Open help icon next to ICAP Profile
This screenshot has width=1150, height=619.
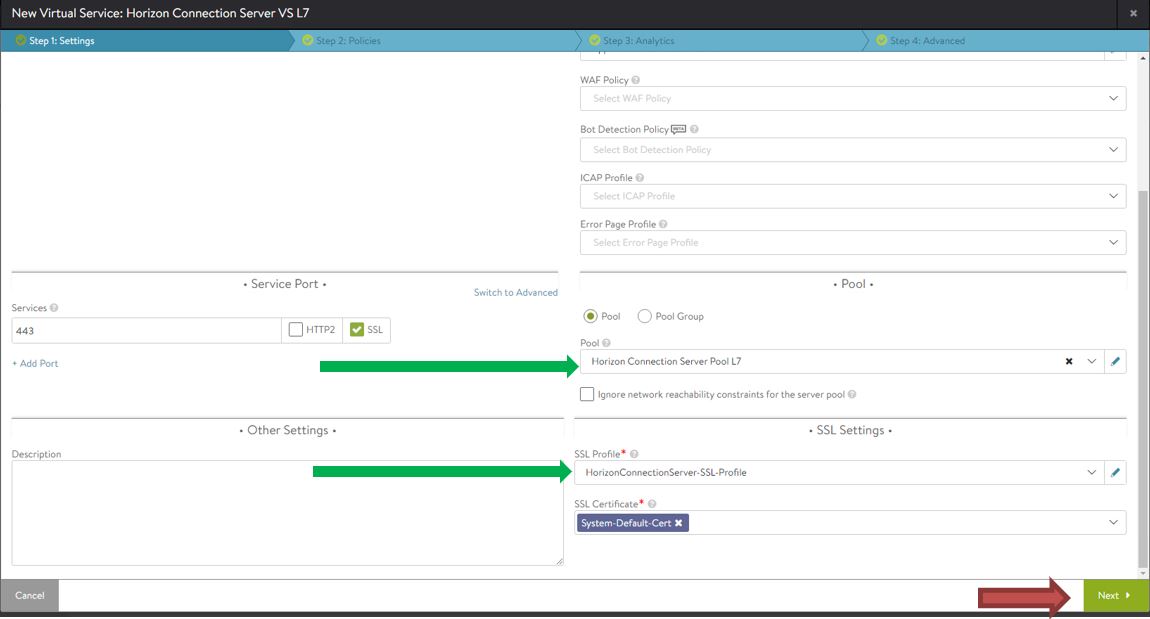[x=640, y=177]
